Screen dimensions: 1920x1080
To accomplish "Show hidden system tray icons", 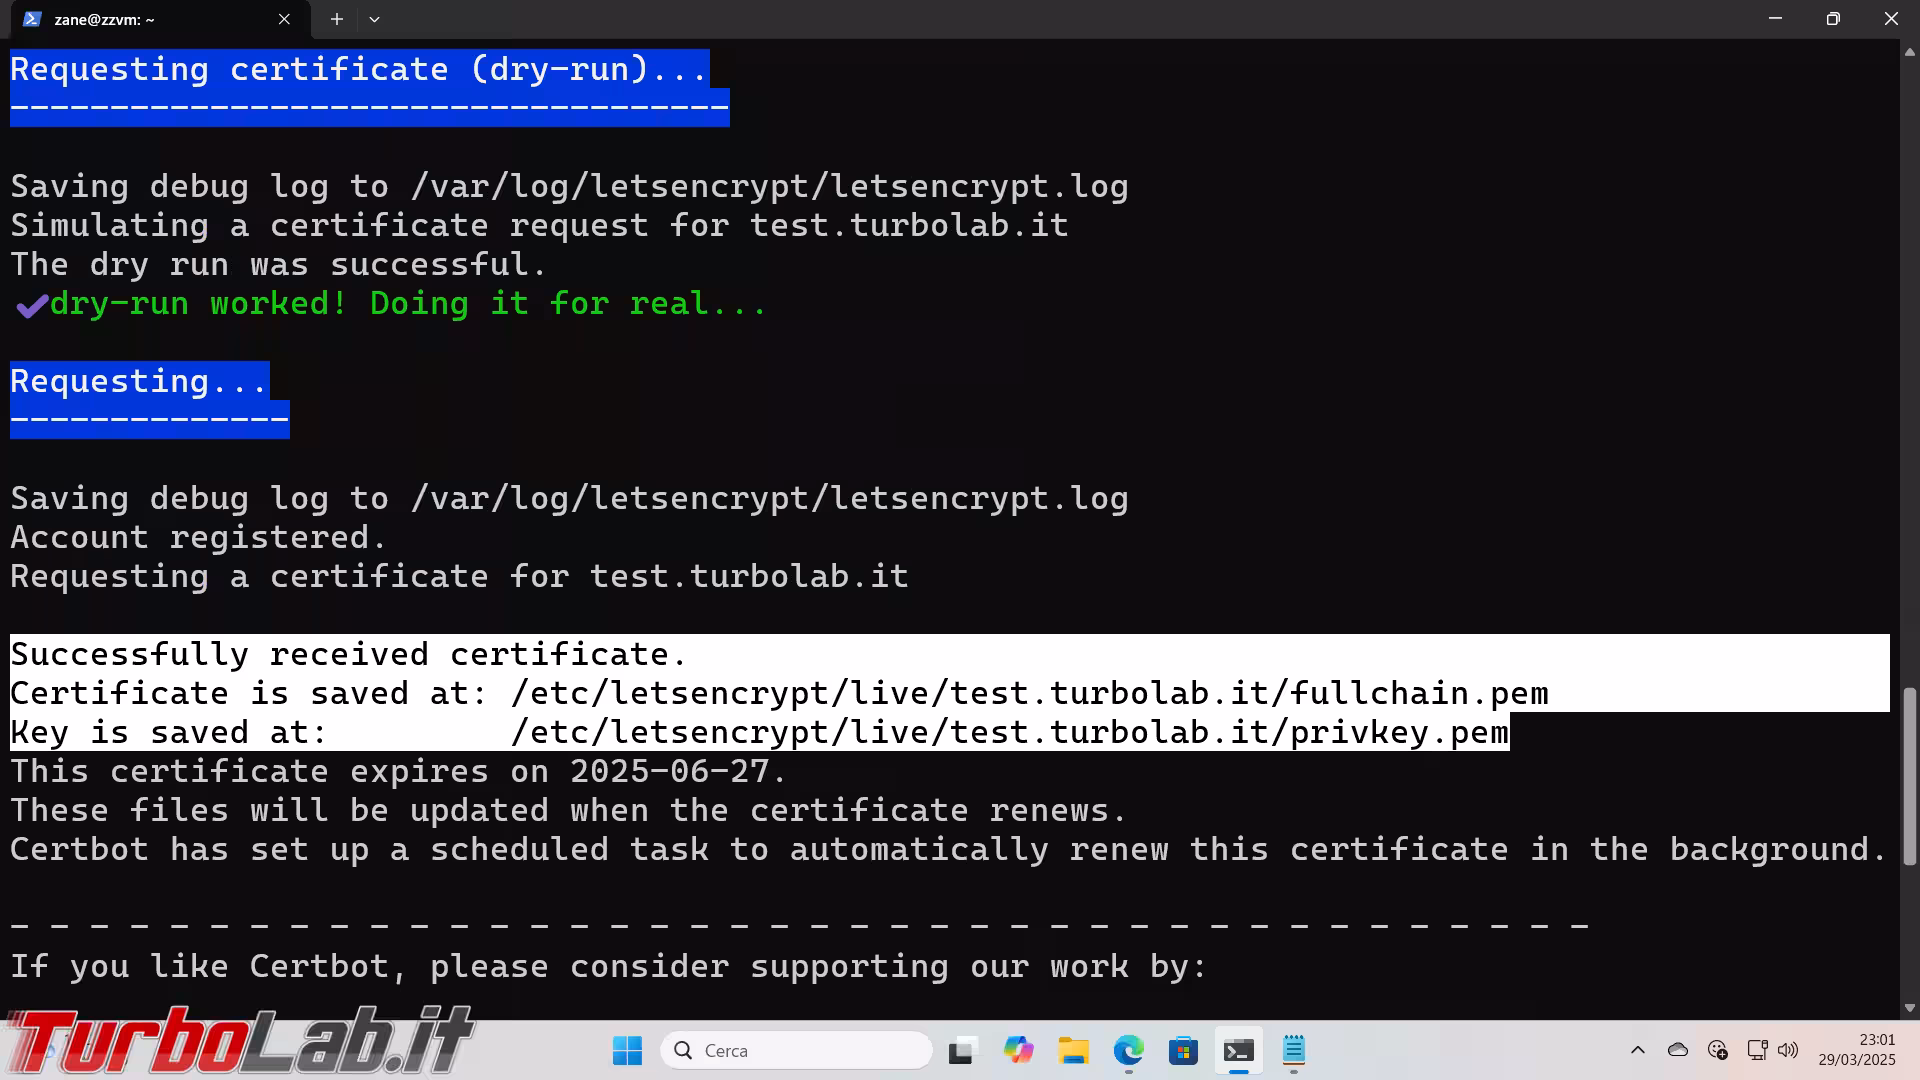I will pos(1637,1050).
